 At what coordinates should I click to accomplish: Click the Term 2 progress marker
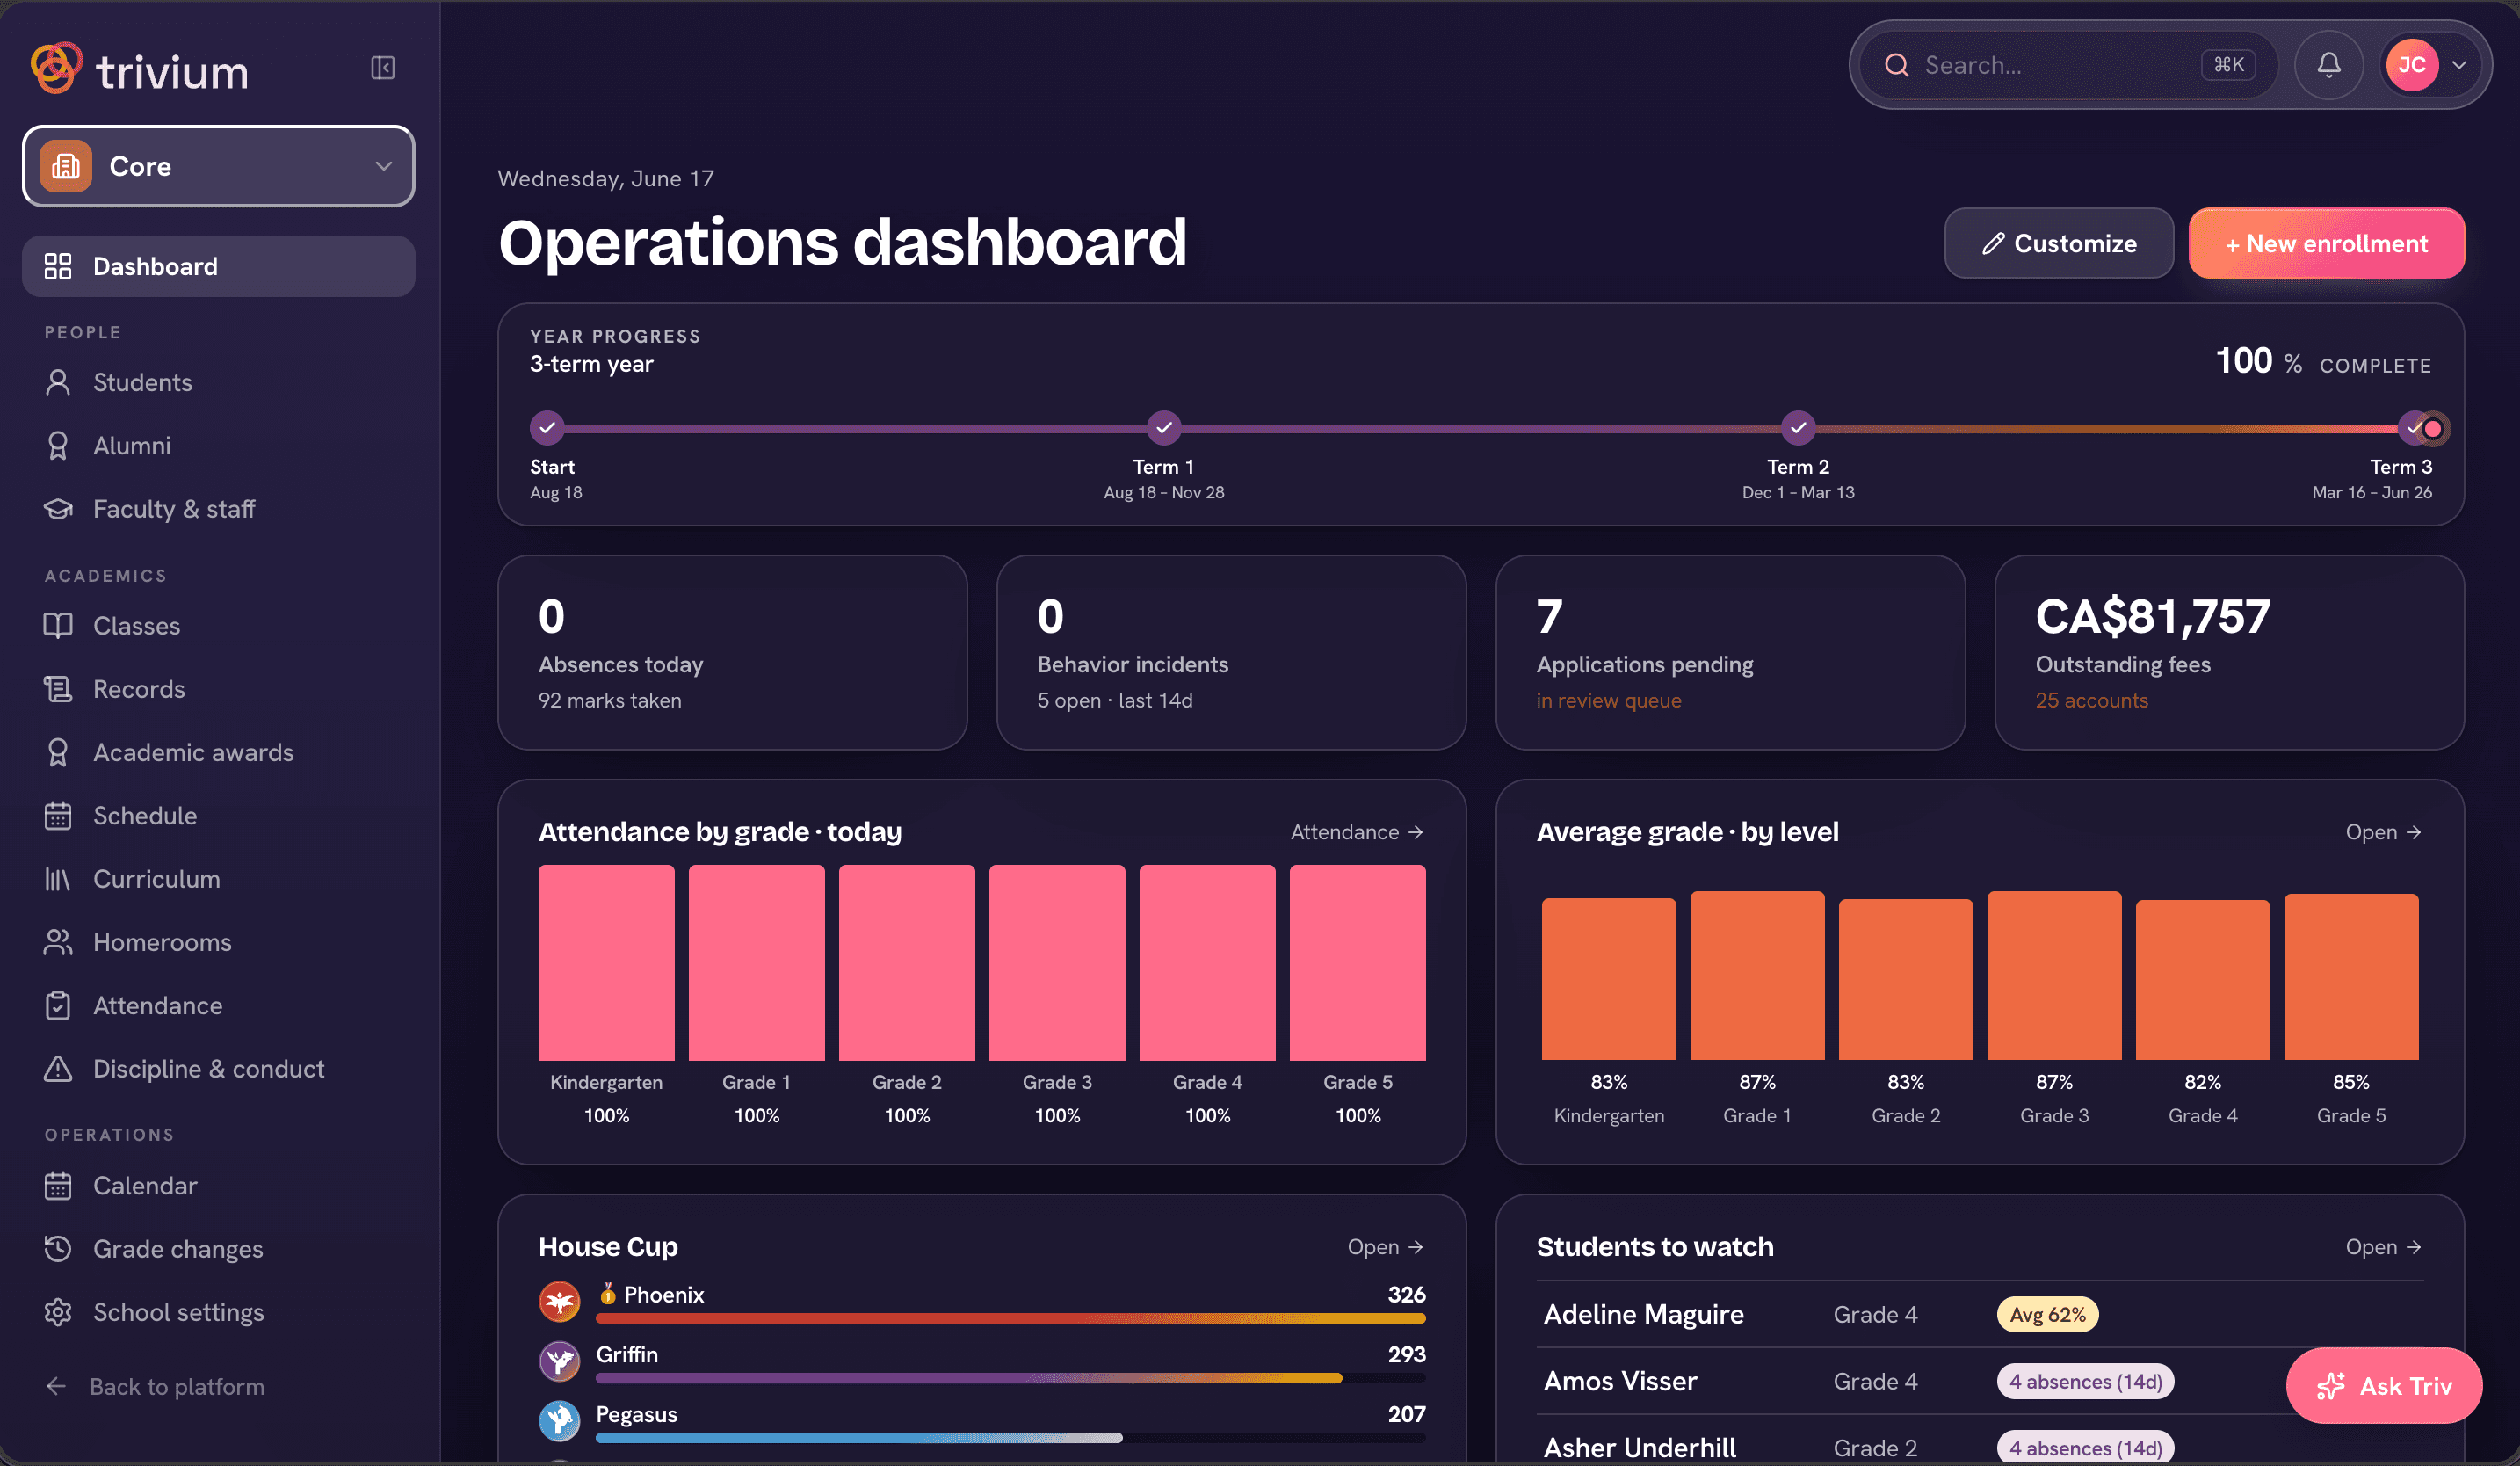[x=1798, y=428]
